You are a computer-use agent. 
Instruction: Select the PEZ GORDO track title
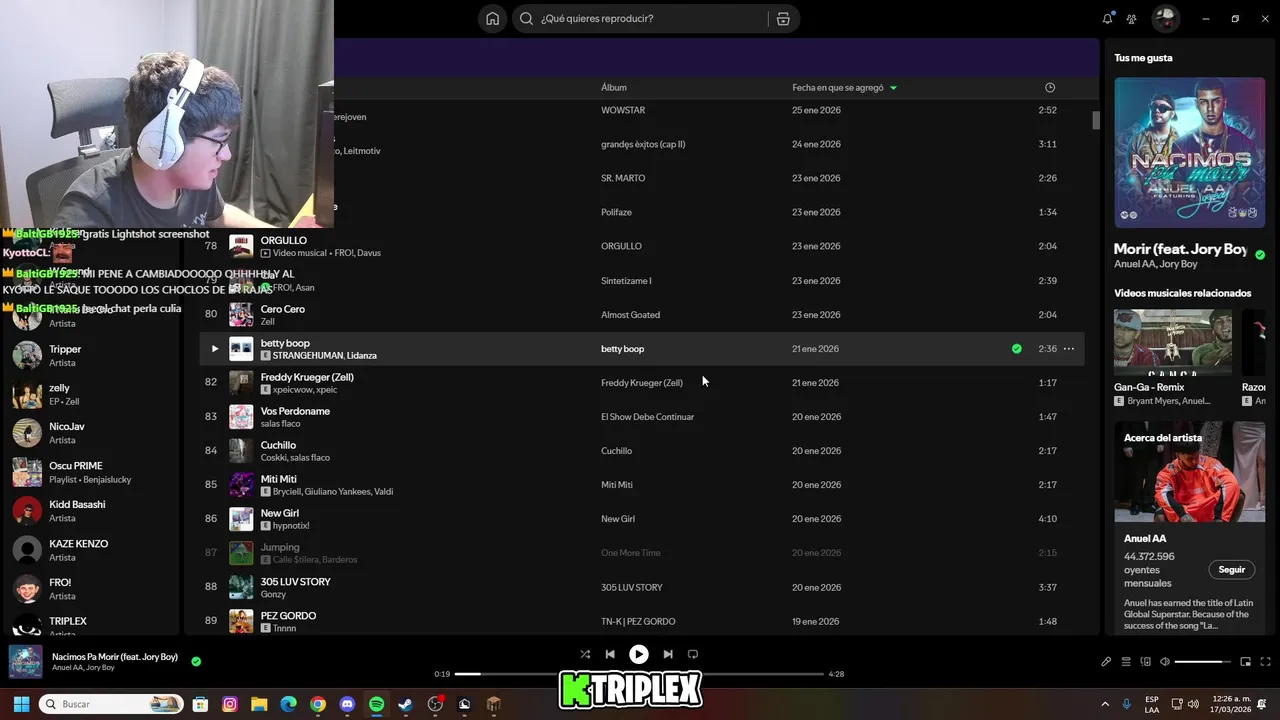[x=288, y=615]
